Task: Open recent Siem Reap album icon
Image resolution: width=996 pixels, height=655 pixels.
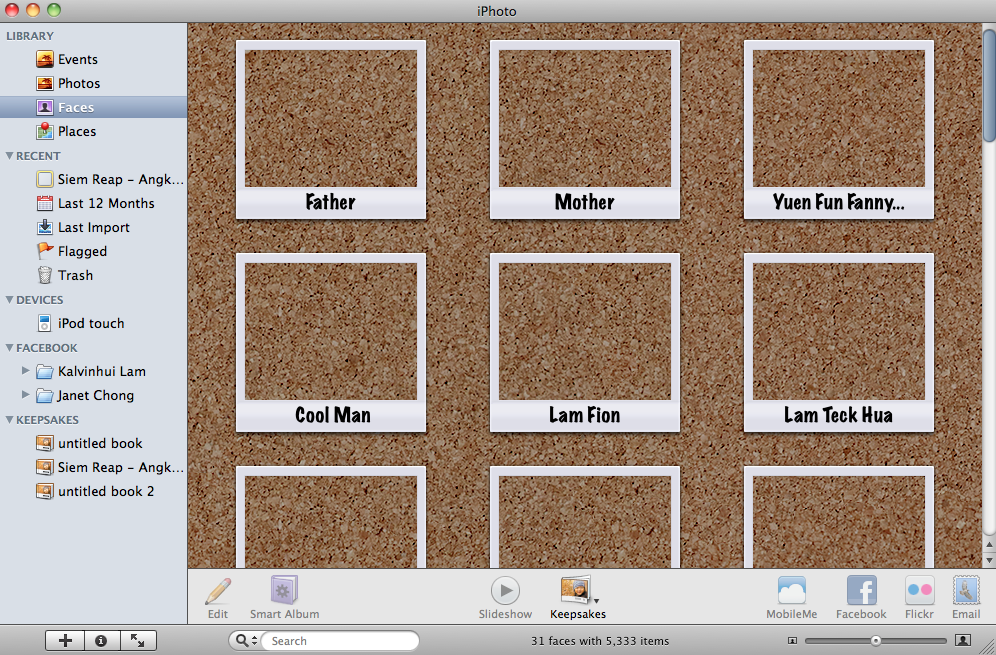Action: point(44,179)
